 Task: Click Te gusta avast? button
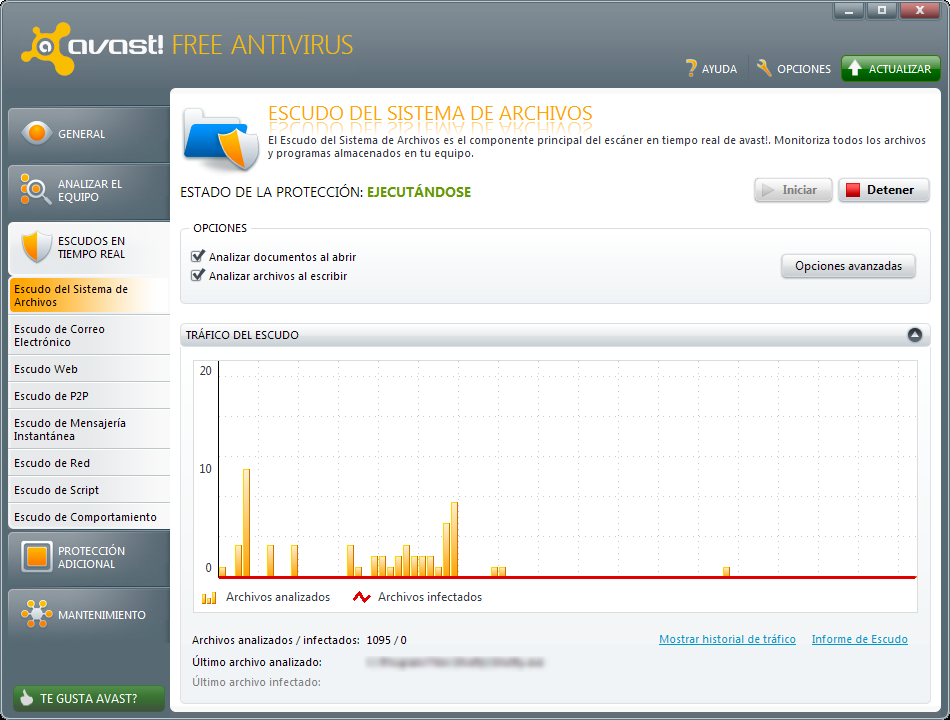pyautogui.click(x=88, y=698)
